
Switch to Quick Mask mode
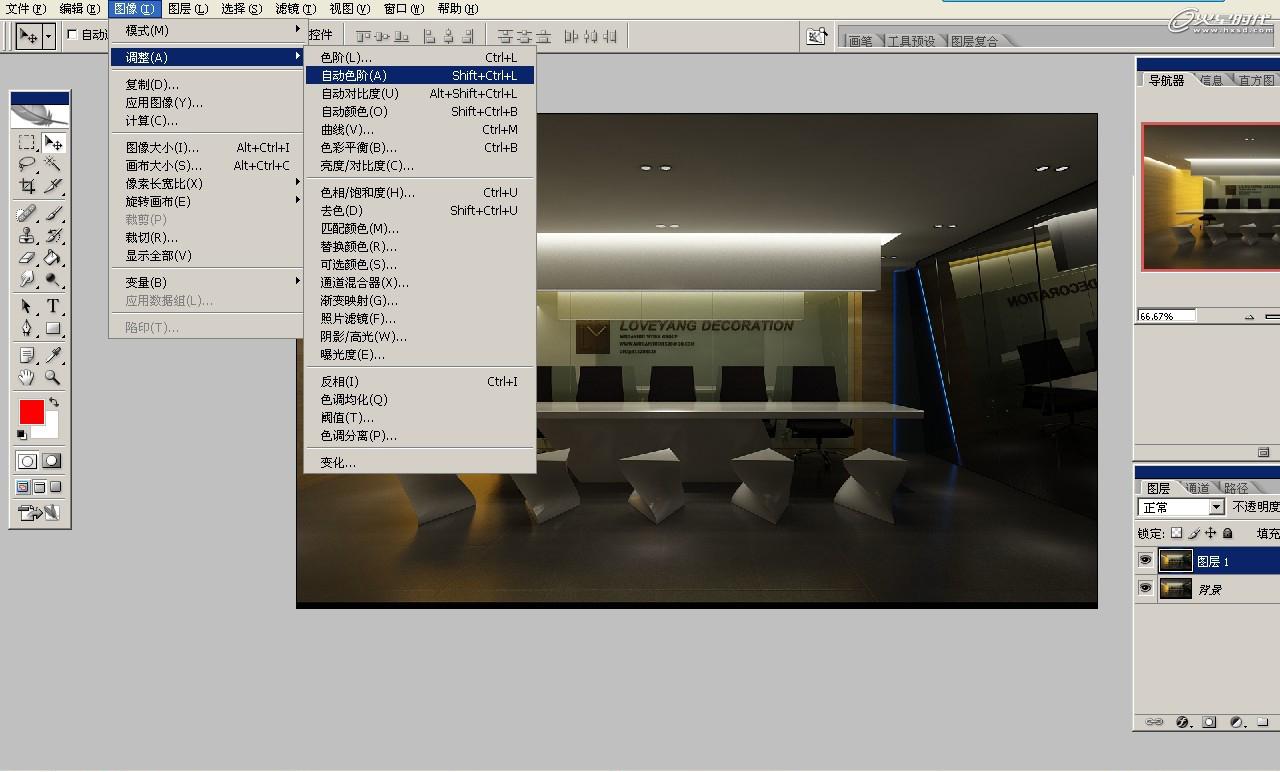52,461
